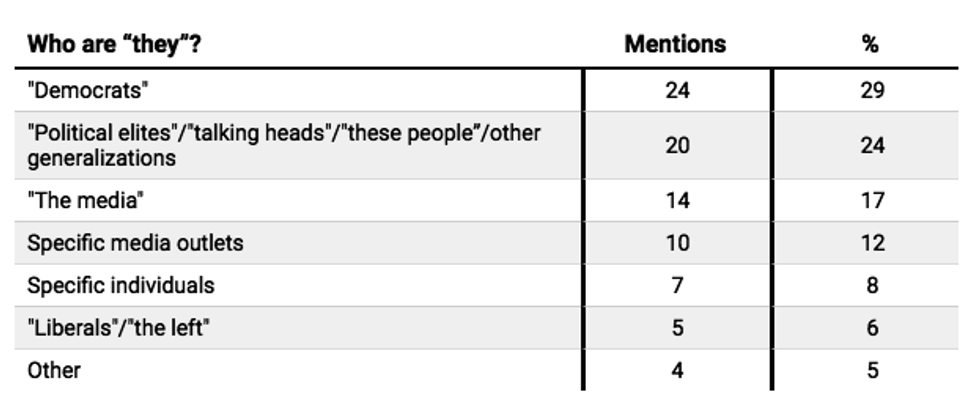Click the Specific media outlets label
The image size is (980, 412).
(x=135, y=243)
